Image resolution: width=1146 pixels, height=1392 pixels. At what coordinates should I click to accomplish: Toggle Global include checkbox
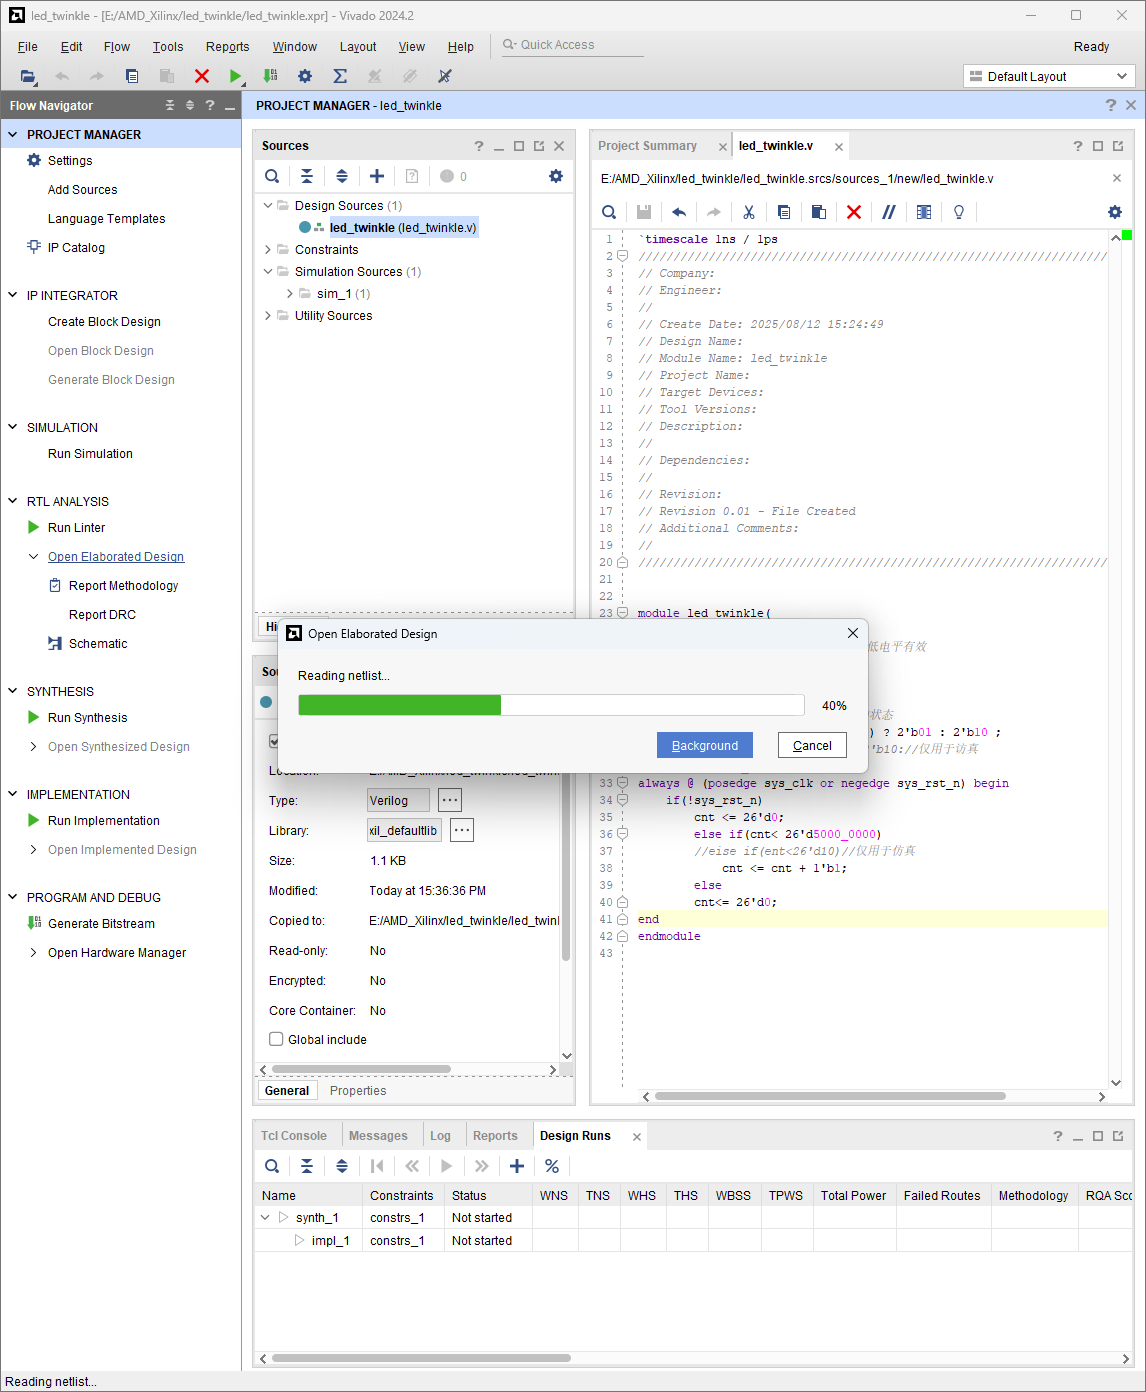276,1039
